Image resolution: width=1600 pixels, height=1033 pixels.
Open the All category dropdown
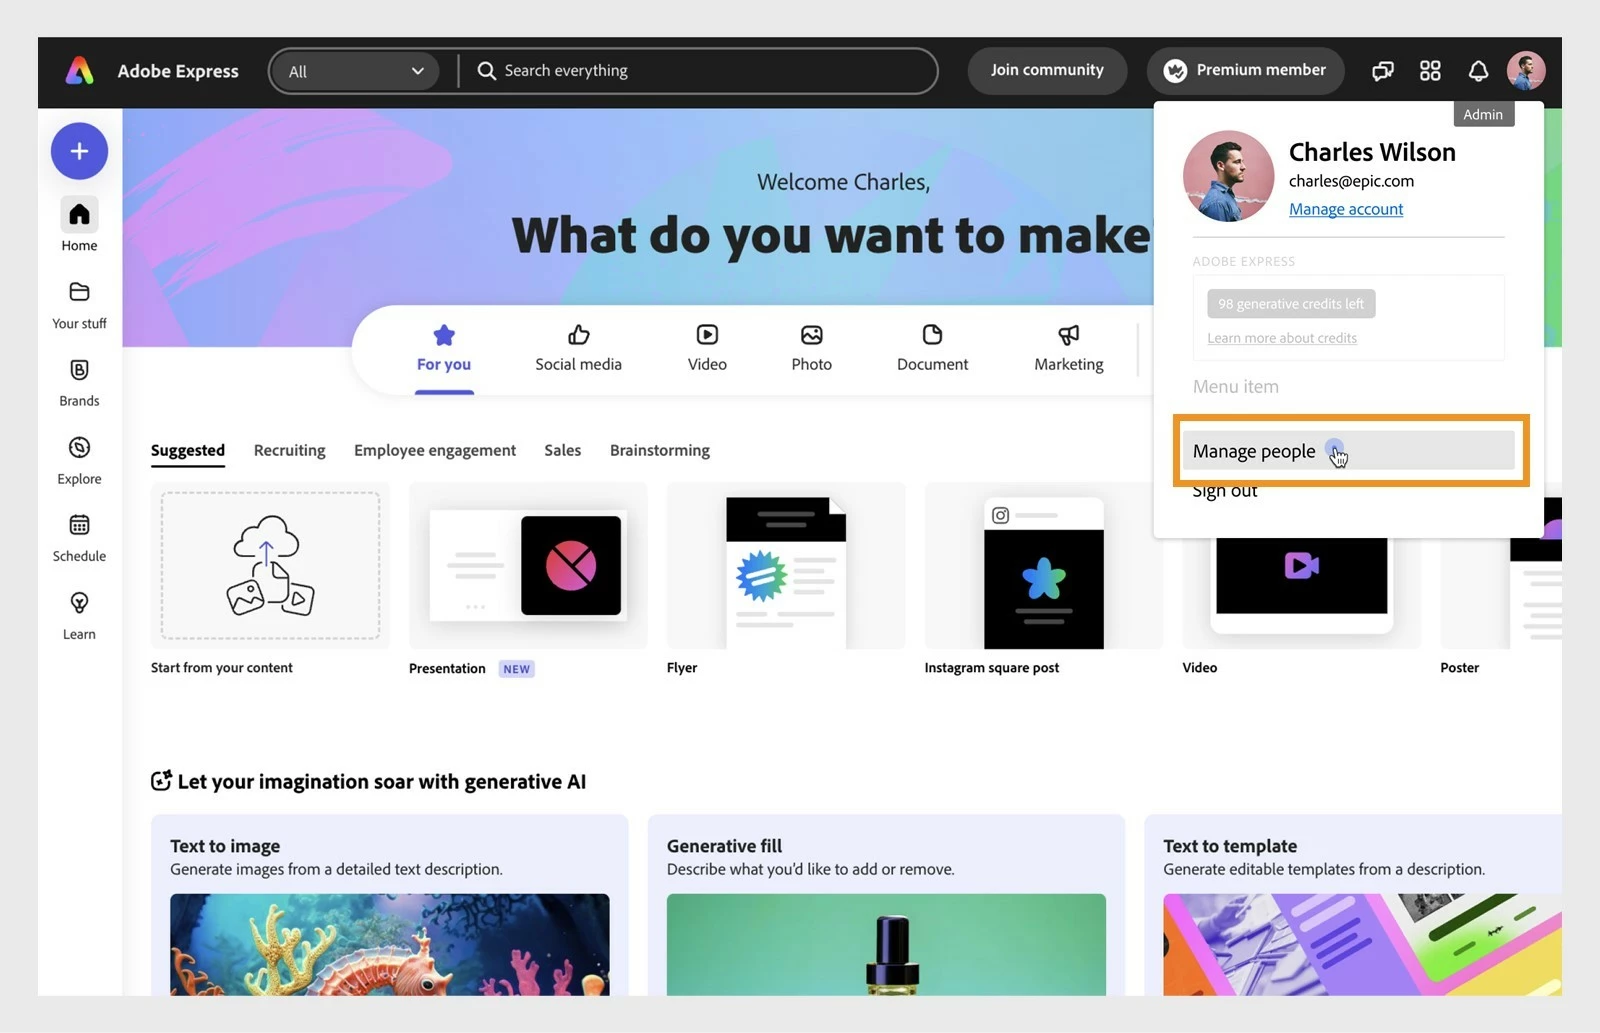pyautogui.click(x=355, y=71)
